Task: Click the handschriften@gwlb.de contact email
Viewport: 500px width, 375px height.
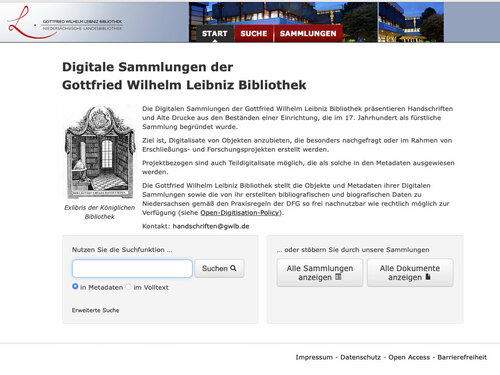Action: pyautogui.click(x=211, y=226)
